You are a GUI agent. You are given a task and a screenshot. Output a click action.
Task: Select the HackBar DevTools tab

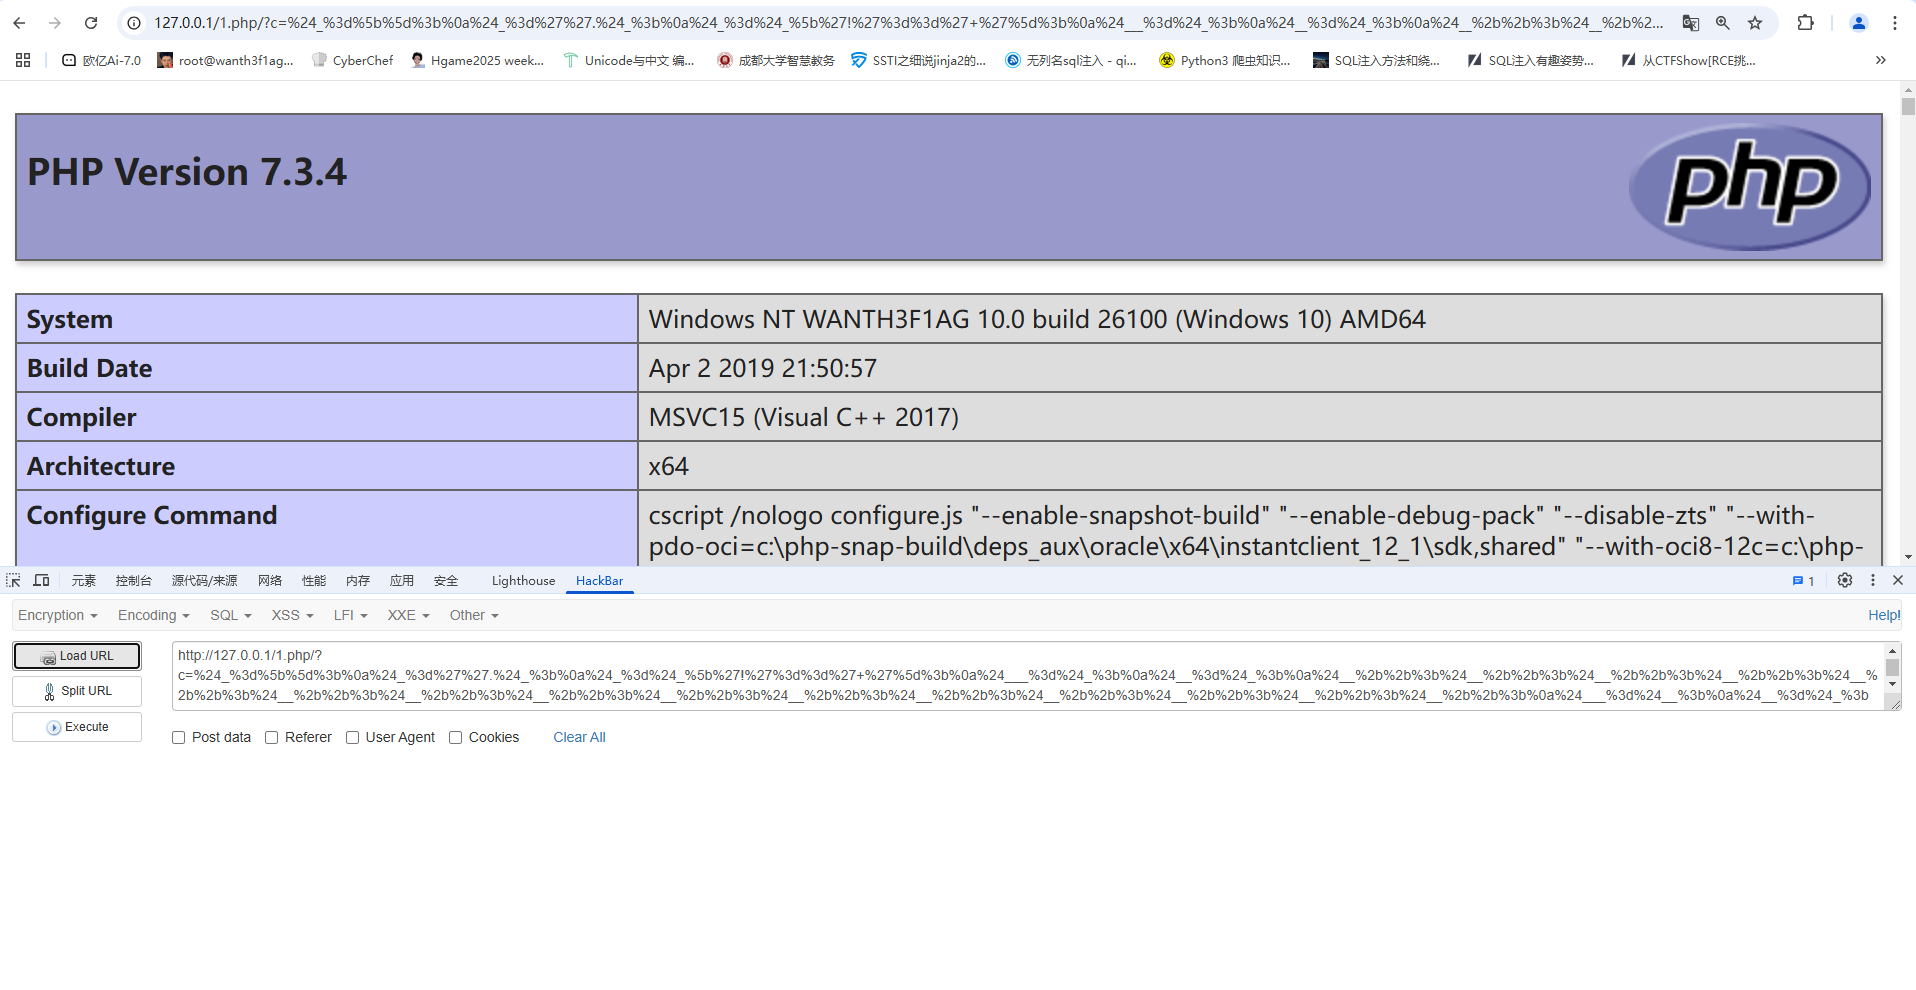(x=599, y=580)
